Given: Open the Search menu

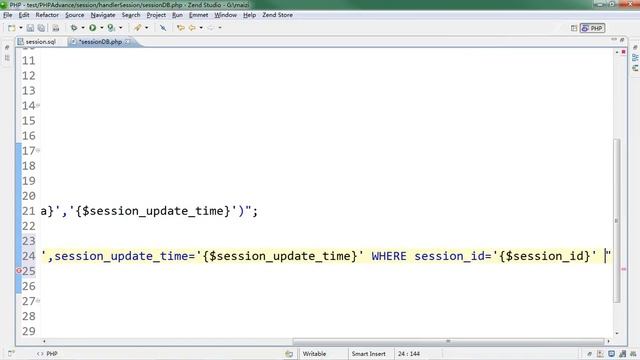Looking at the screenshot, I should [x=131, y=15].
